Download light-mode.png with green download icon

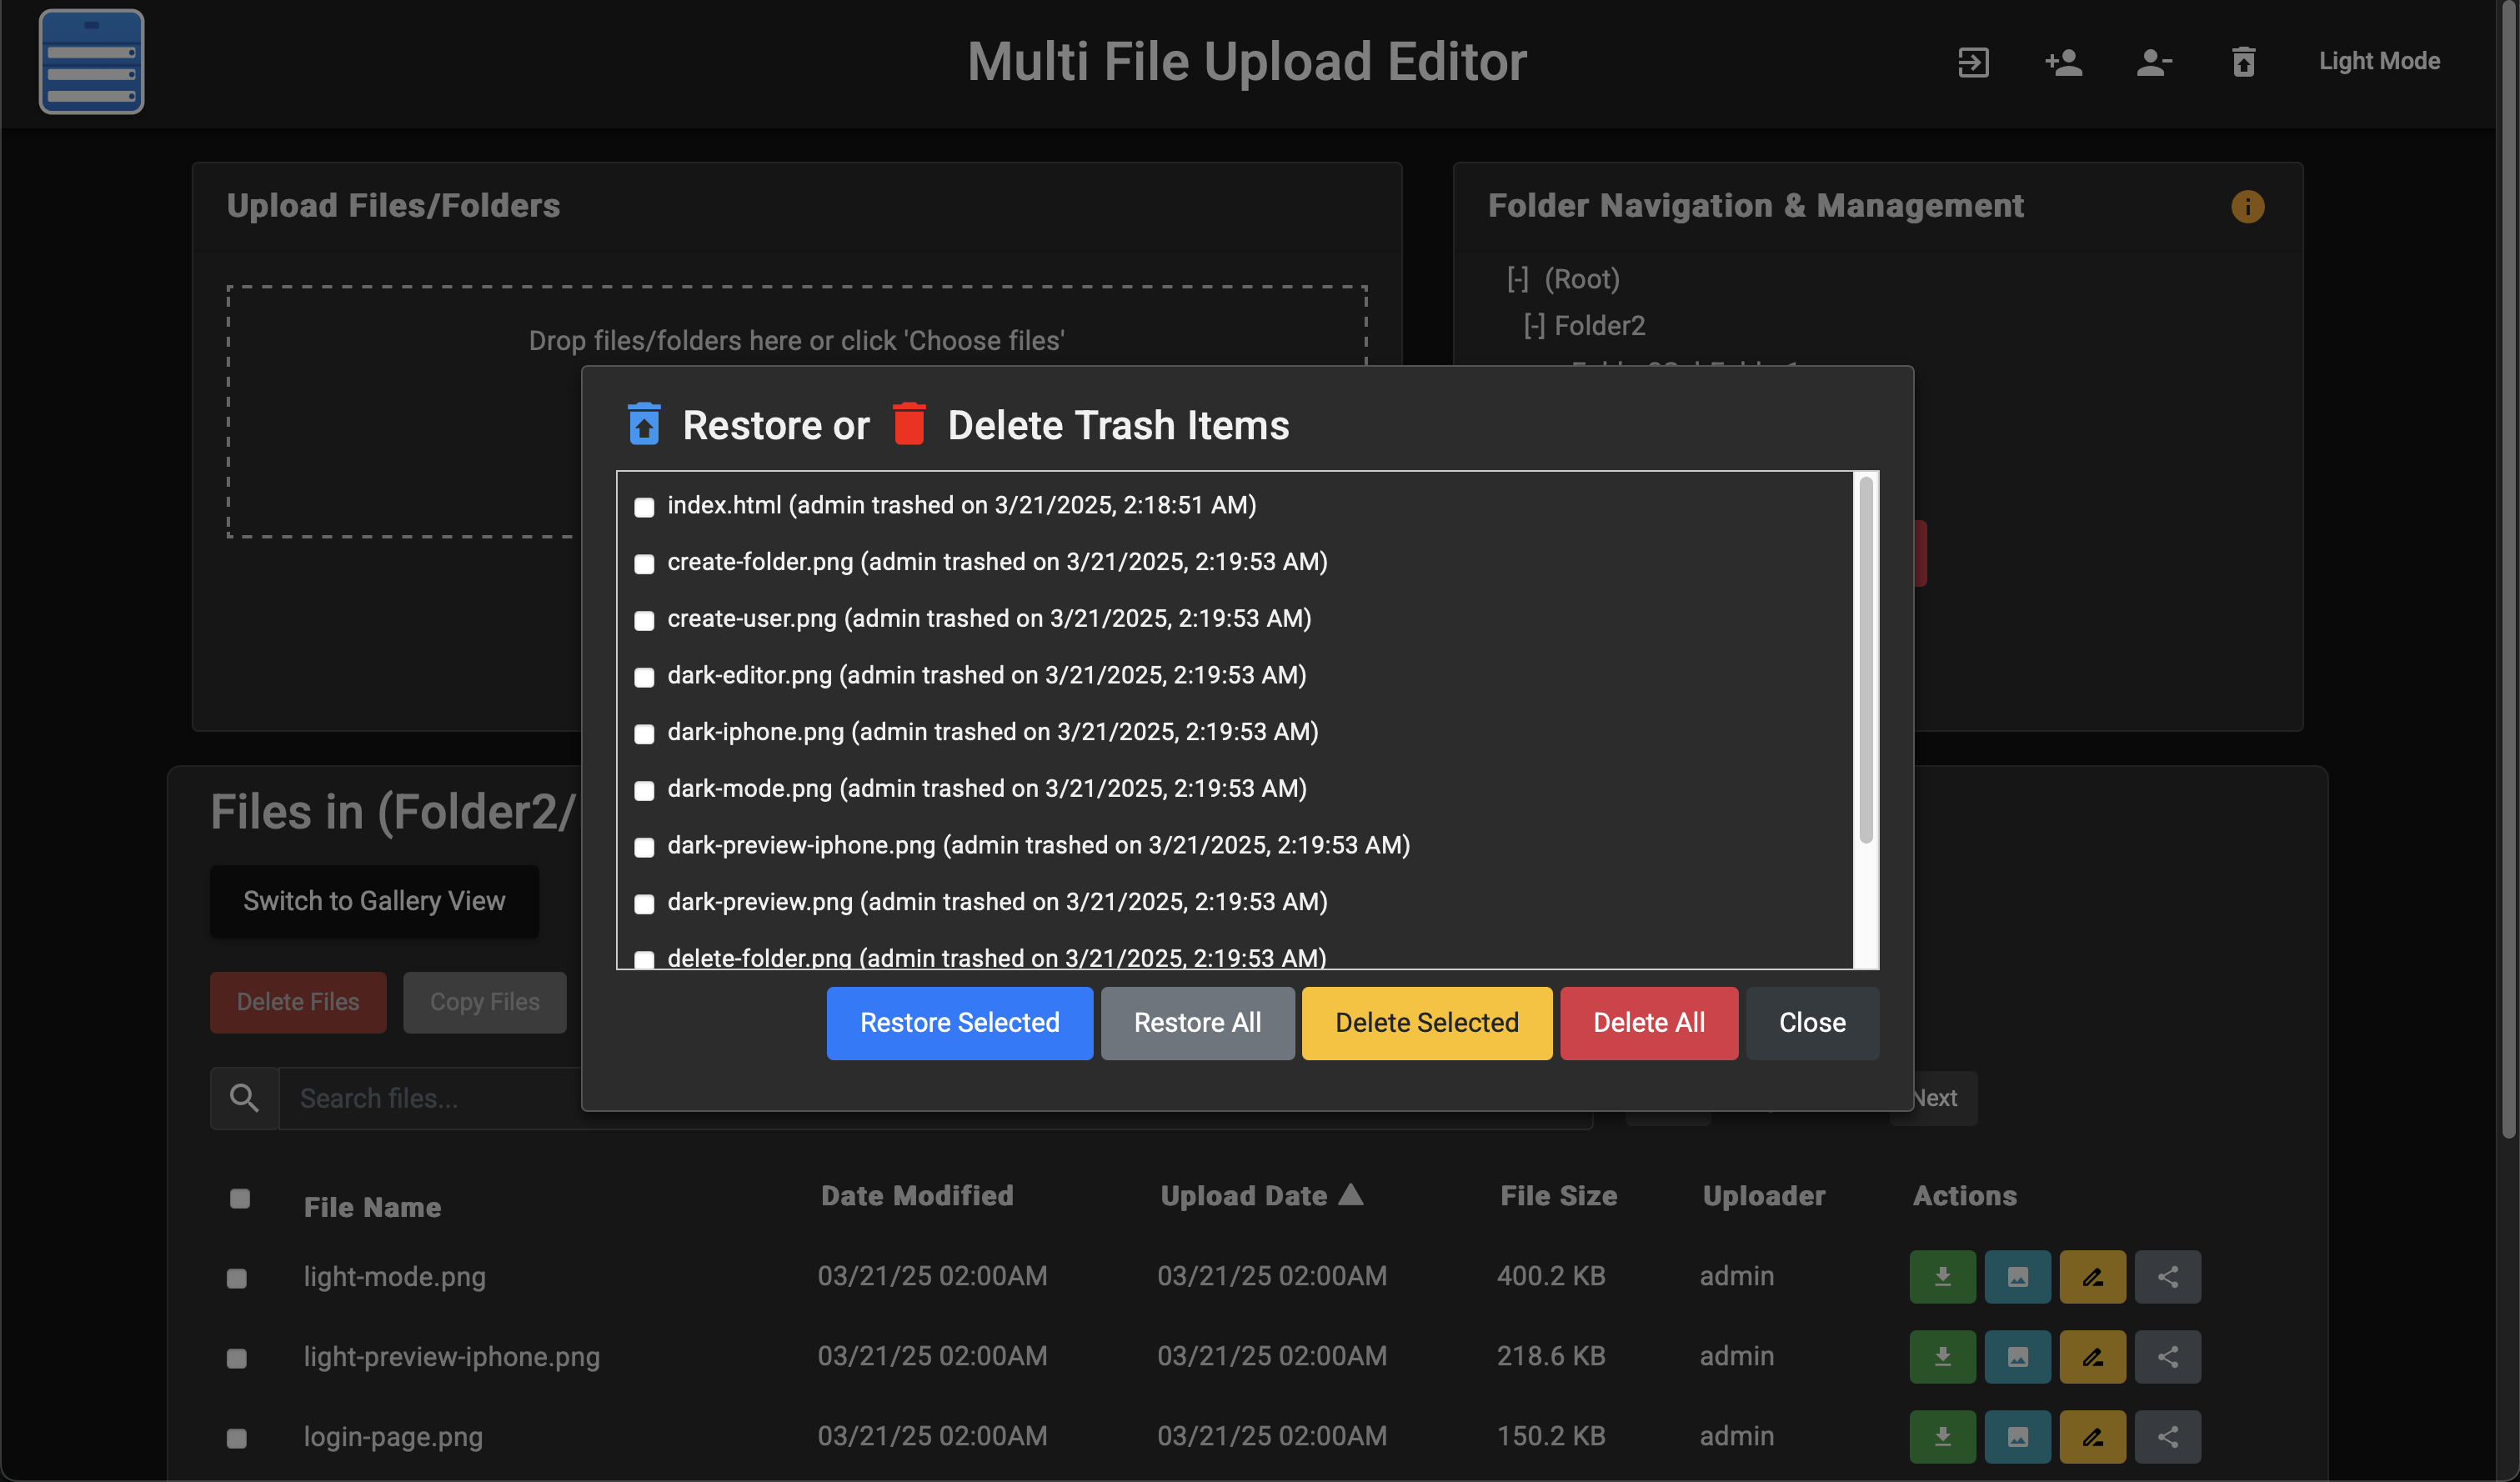(x=1942, y=1277)
